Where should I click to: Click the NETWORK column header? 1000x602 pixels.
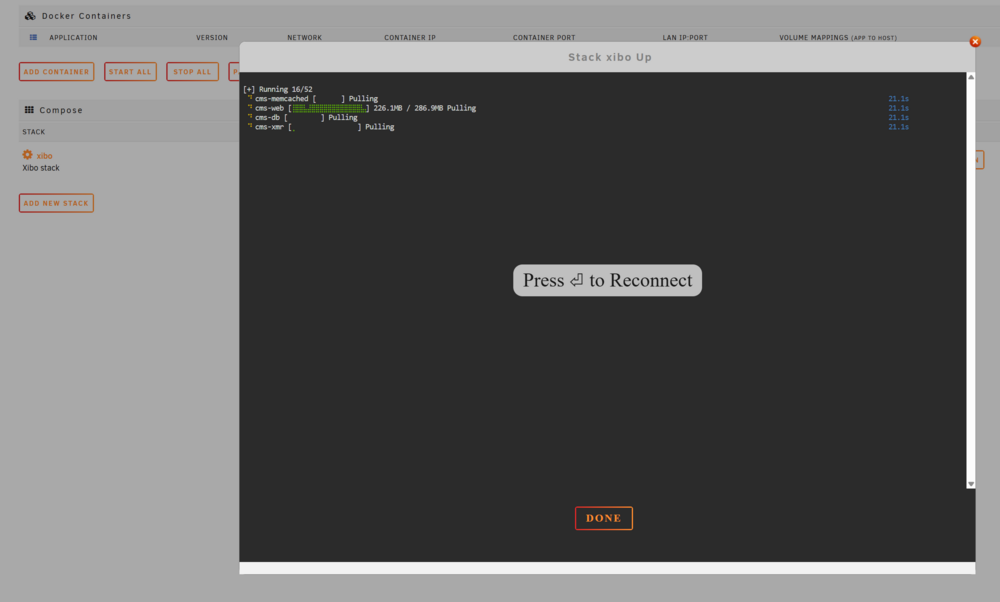(304, 38)
